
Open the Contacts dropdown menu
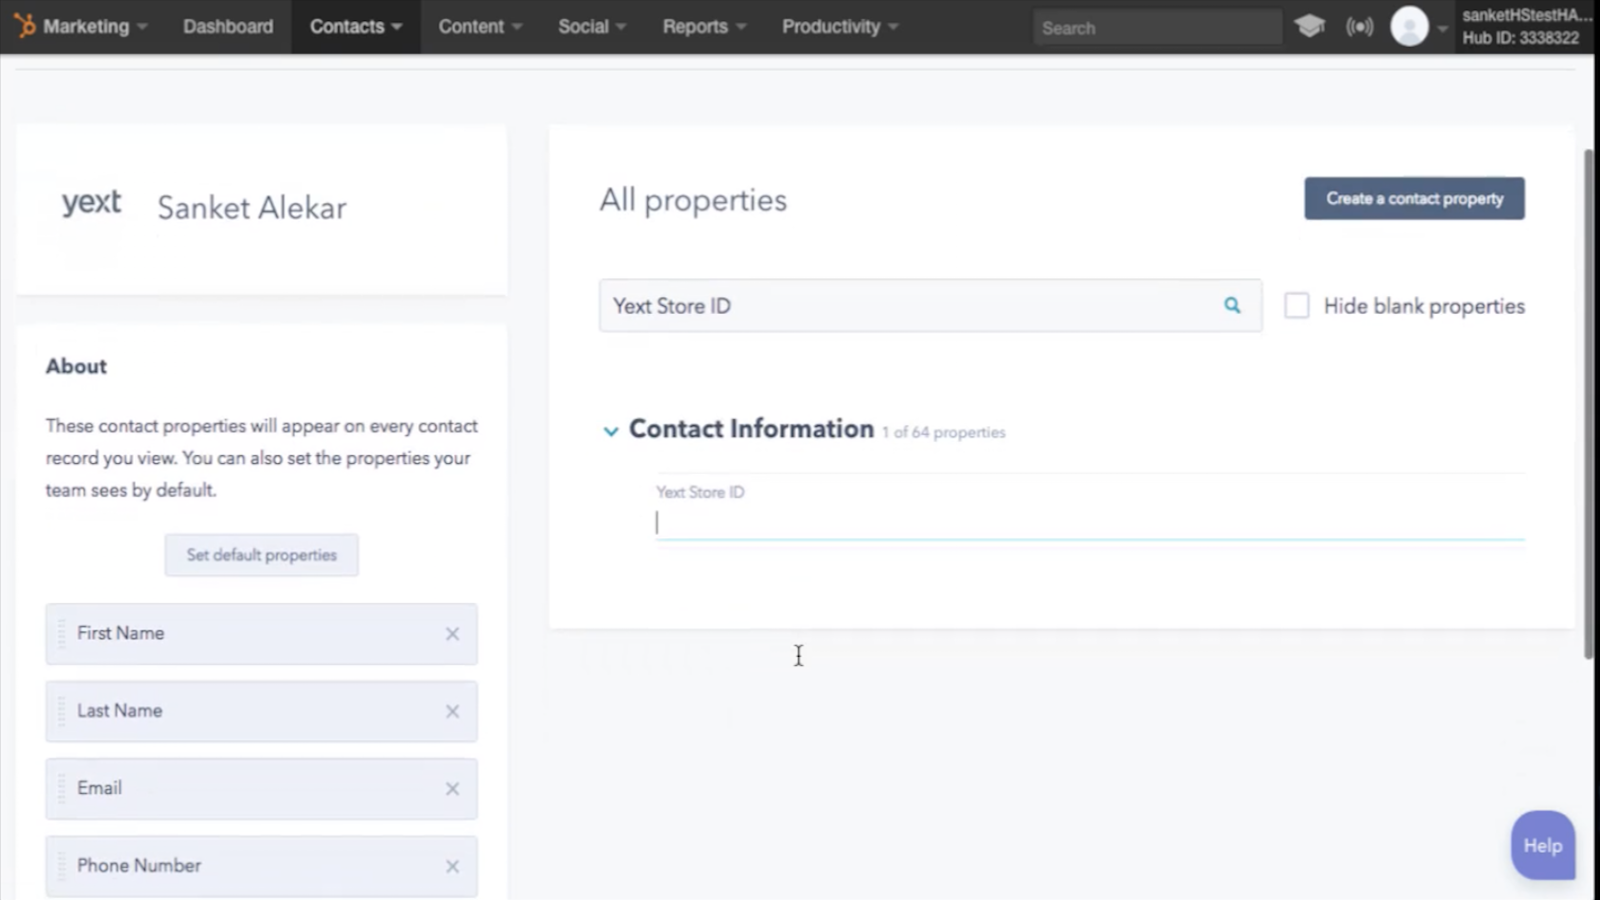pyautogui.click(x=355, y=27)
